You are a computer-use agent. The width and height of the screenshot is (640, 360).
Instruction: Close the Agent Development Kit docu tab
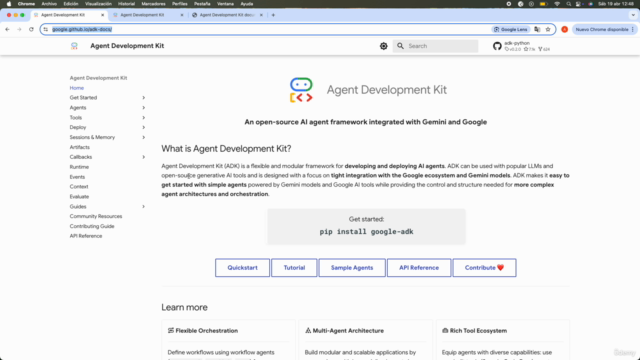(261, 15)
